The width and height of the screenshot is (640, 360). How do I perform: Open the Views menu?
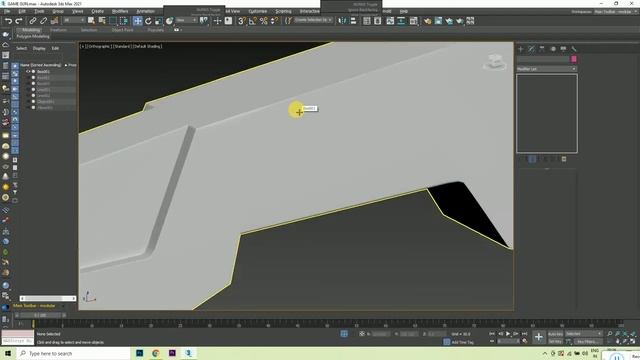point(78,11)
